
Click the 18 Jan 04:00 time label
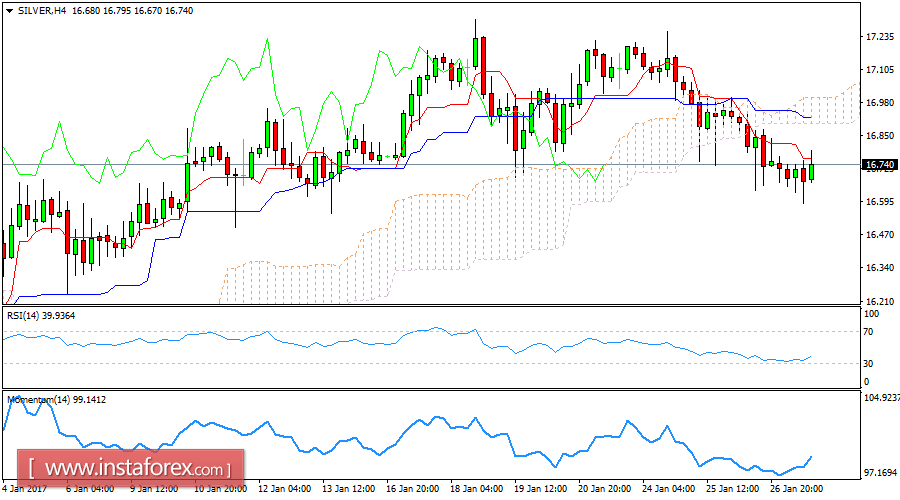click(476, 489)
